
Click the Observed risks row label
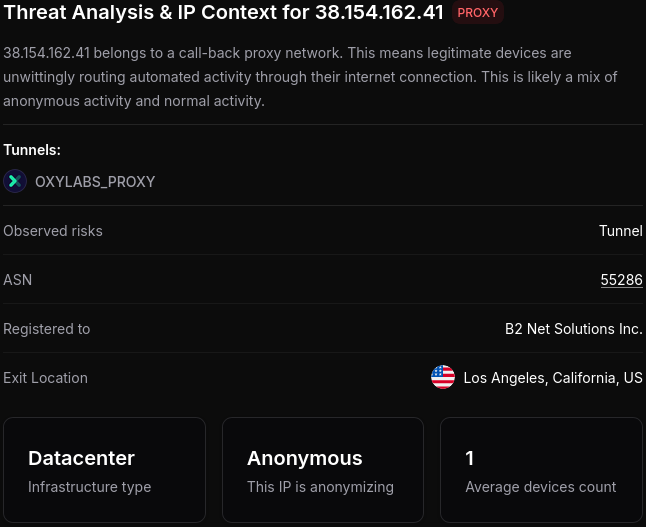(53, 231)
